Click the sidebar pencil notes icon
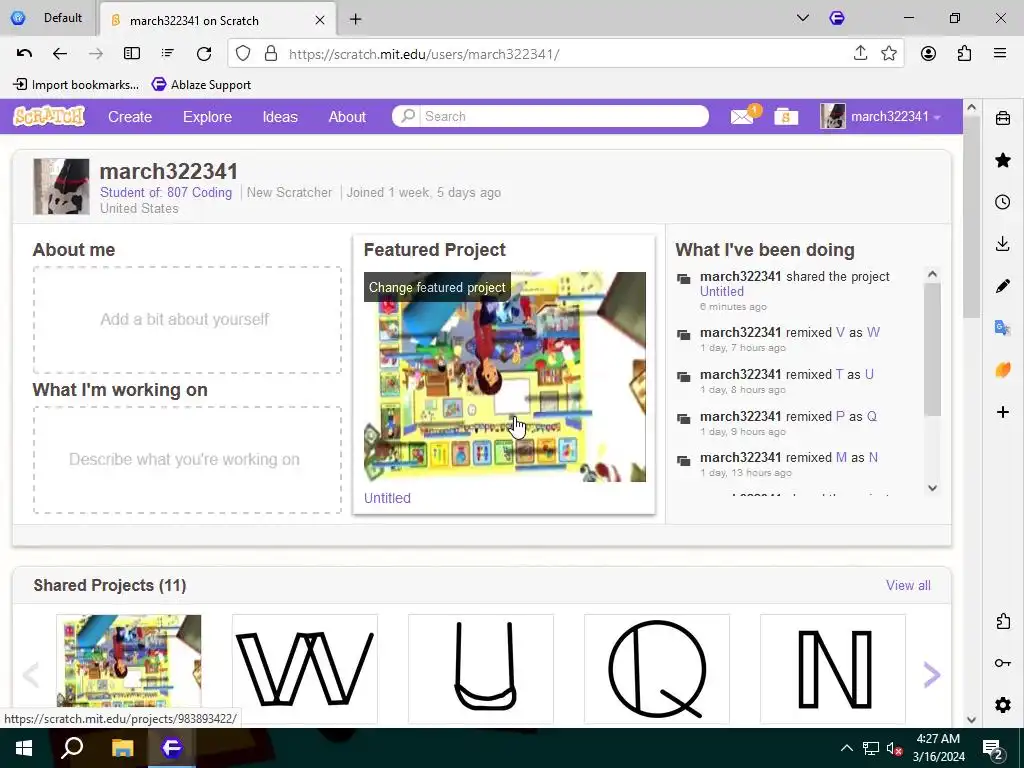 click(x=1002, y=286)
